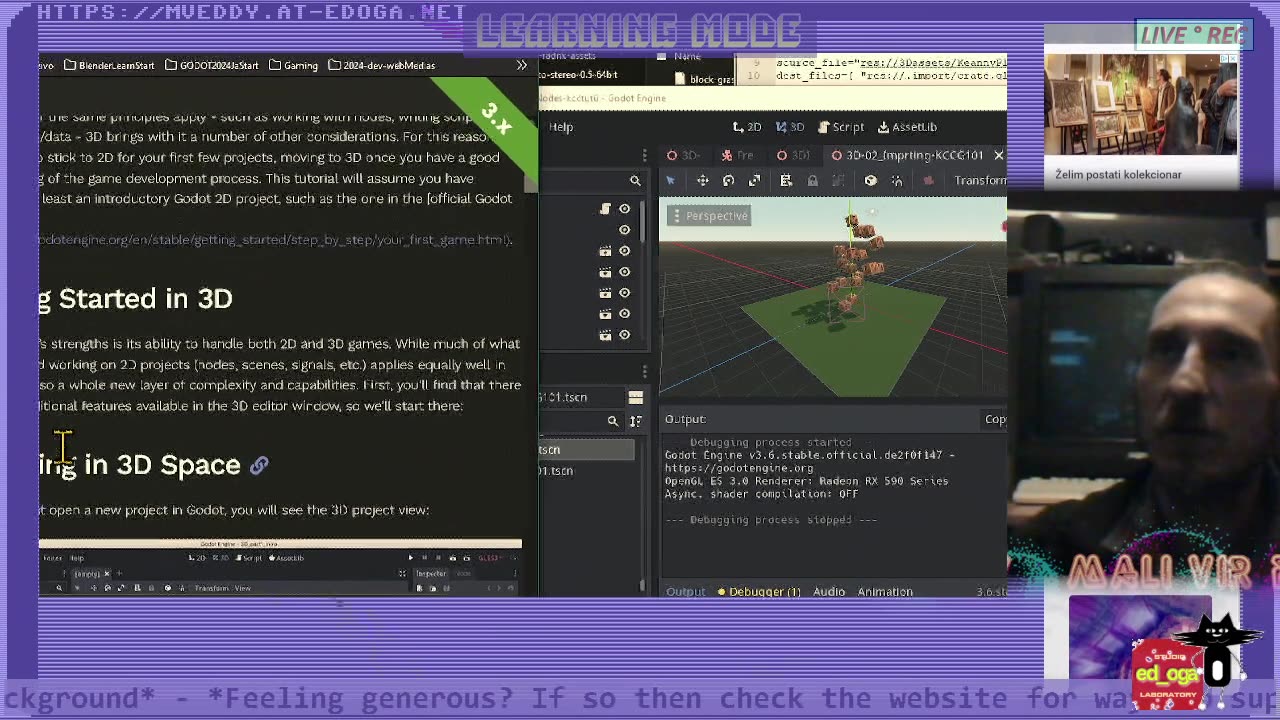The height and width of the screenshot is (720, 1280).
Task: Open the BlenderLearnStart bookmark folder
Action: pos(109,65)
